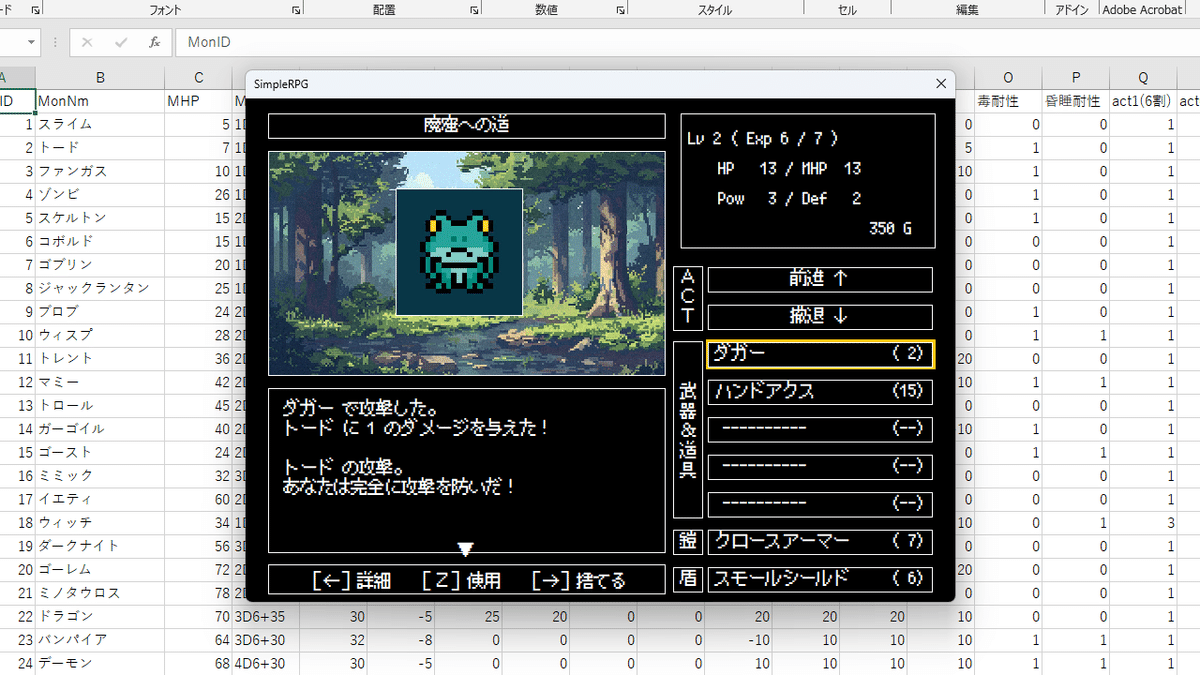Select the ジャックランタン cell
The height and width of the screenshot is (675, 1200).
coord(100,288)
